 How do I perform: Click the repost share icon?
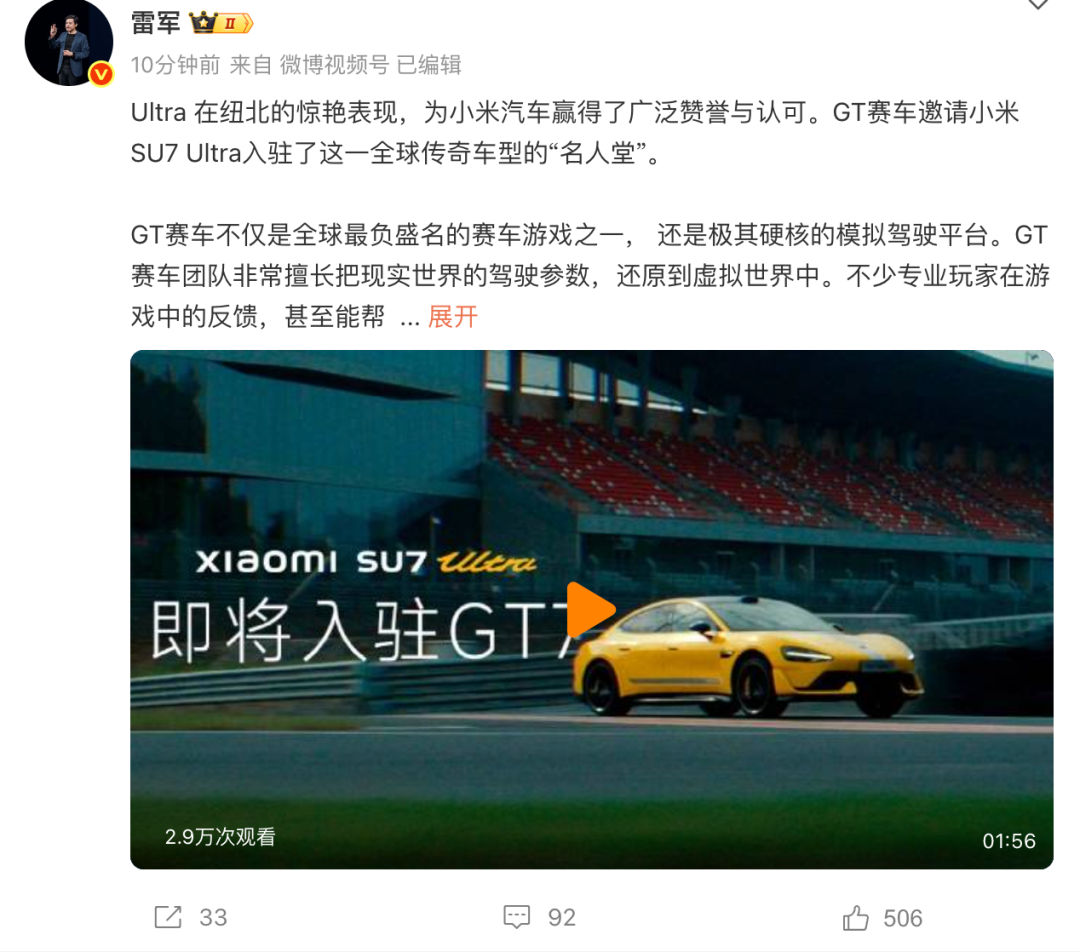tap(168, 917)
